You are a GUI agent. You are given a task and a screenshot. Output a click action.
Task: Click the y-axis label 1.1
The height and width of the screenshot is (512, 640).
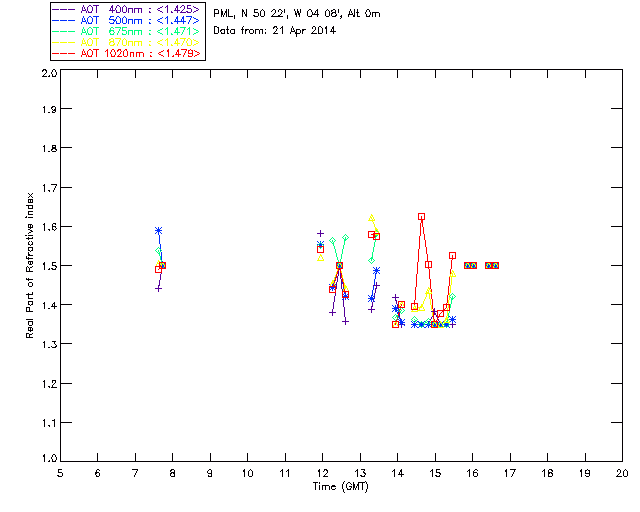tap(49, 423)
